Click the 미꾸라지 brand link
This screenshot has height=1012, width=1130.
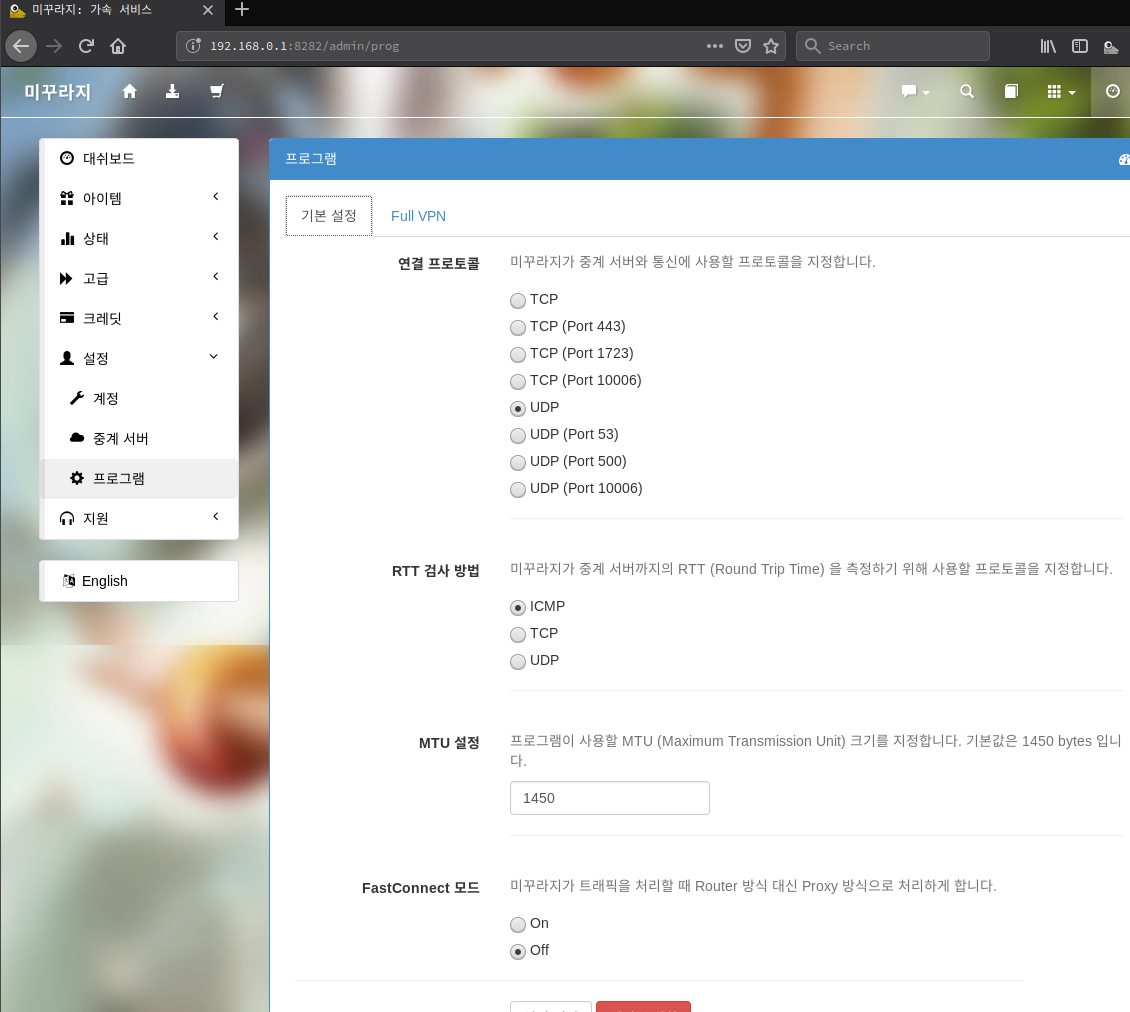57,92
